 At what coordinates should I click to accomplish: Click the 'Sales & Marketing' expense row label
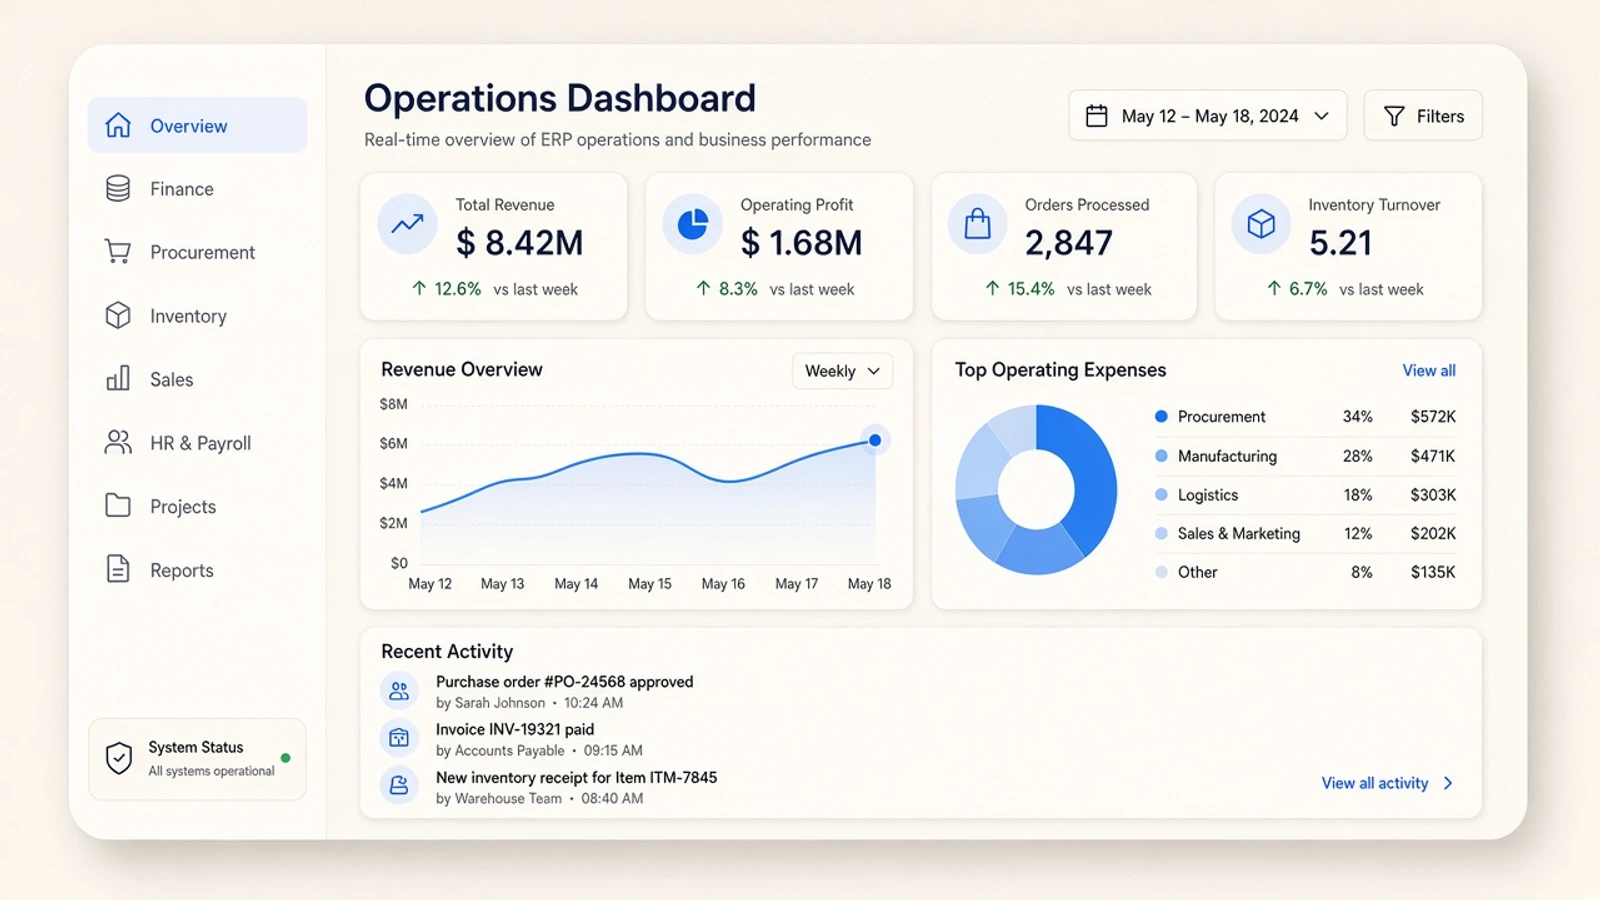[1239, 534]
